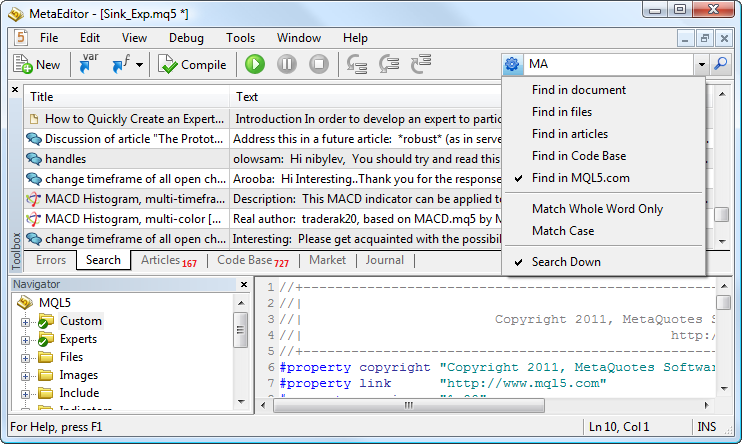Click the Step Over debug icon
Viewport: 742px width, 444px height.
[x=389, y=64]
